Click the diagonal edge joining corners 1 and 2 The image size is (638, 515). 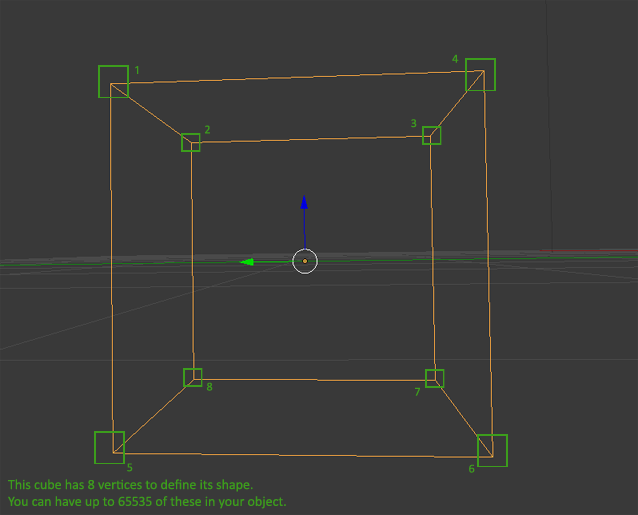(151, 113)
